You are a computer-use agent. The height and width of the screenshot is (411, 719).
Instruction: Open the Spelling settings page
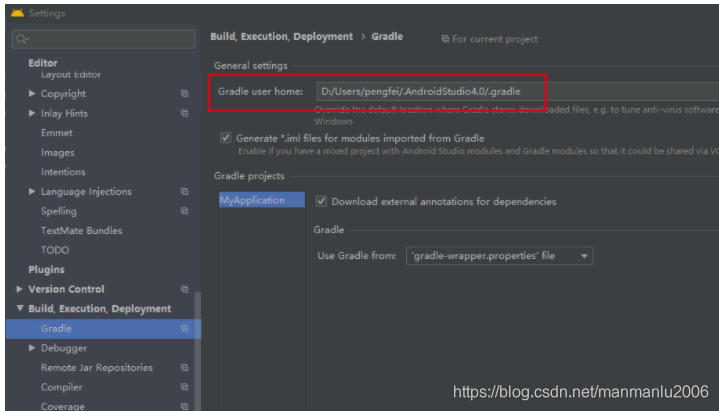tap(59, 211)
